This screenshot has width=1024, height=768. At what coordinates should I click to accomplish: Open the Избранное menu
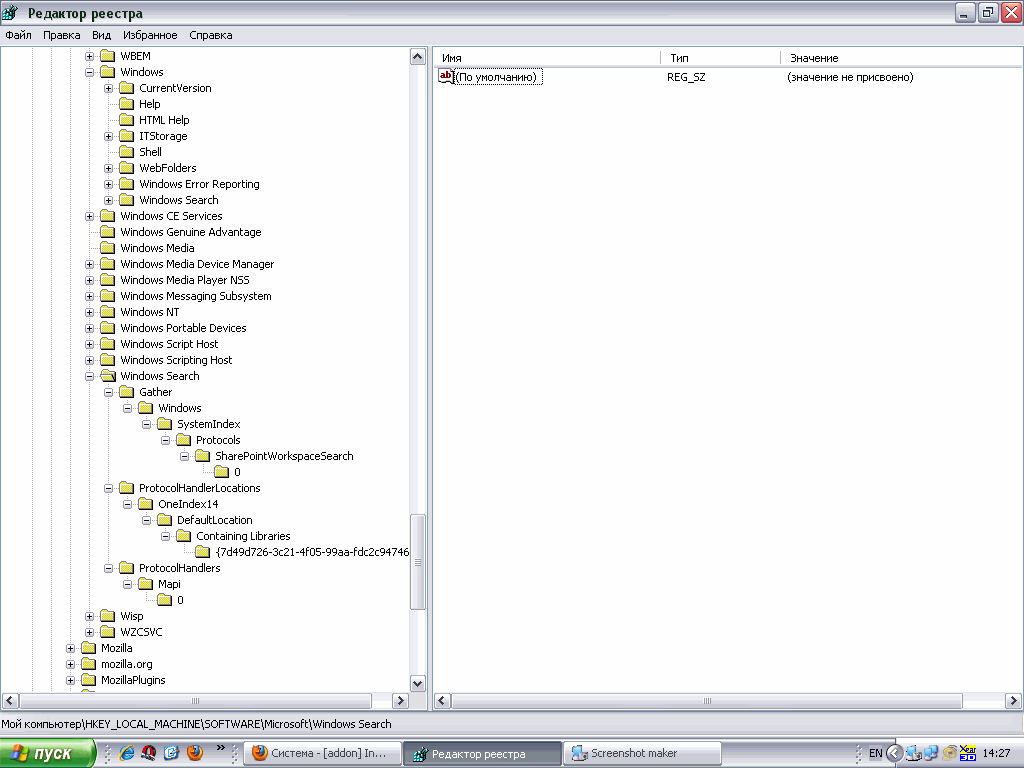click(149, 35)
